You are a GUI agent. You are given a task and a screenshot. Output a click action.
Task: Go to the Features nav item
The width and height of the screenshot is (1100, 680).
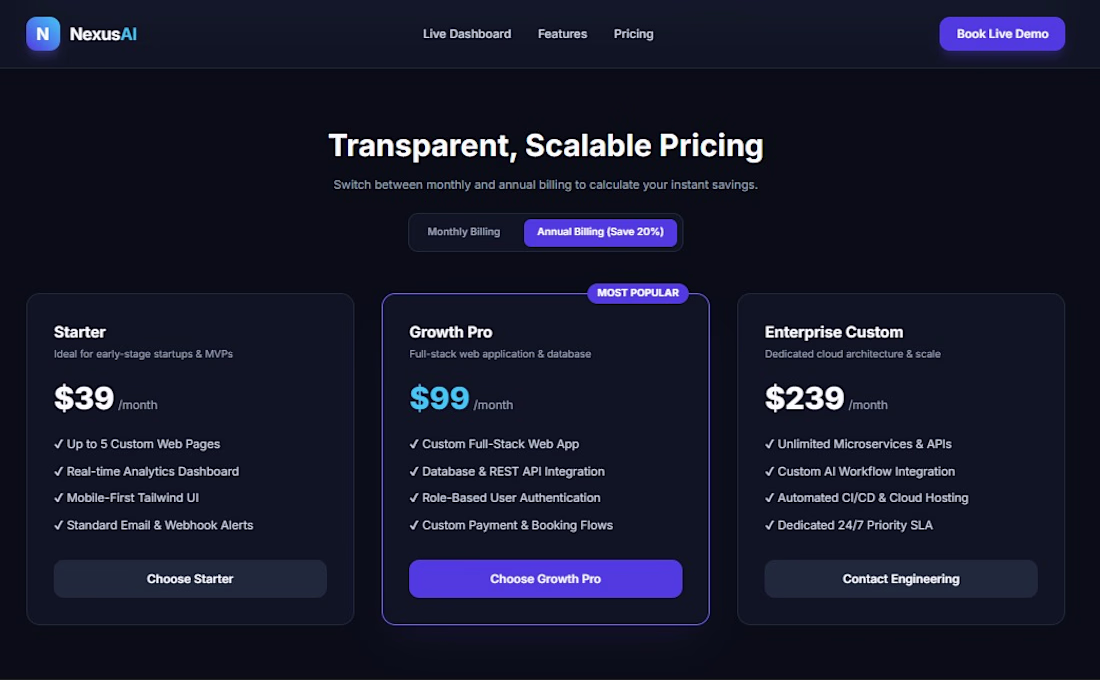coord(562,34)
